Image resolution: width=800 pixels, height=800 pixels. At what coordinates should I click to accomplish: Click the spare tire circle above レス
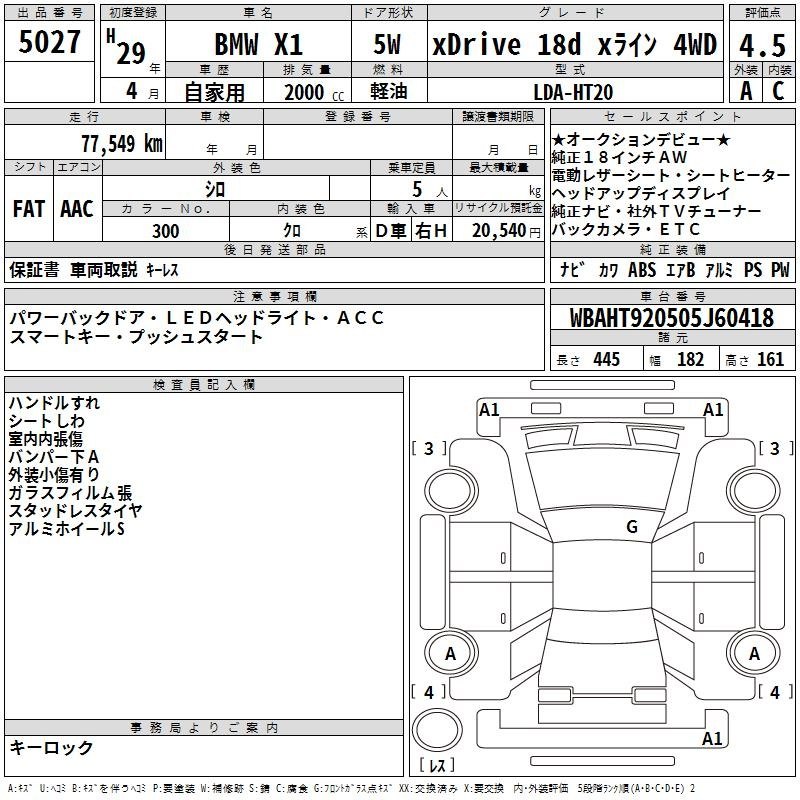pos(437,730)
